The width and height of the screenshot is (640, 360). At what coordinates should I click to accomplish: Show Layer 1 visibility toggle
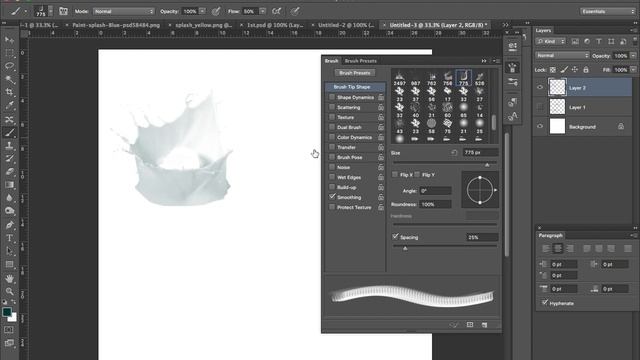(540, 107)
